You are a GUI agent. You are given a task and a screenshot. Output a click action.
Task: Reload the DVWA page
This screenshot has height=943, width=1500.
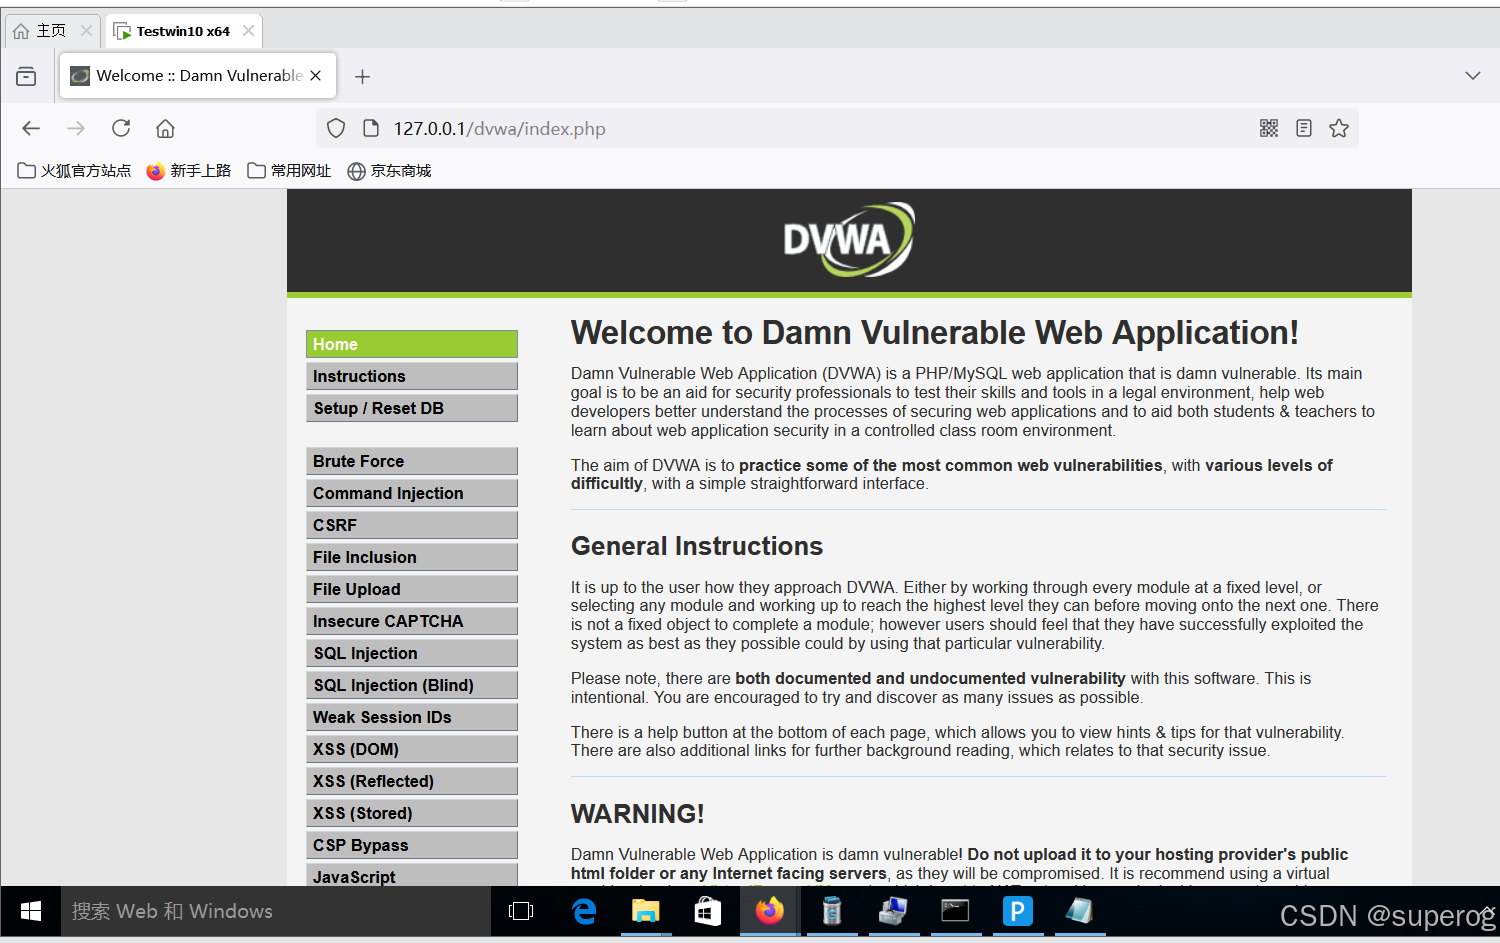click(121, 128)
